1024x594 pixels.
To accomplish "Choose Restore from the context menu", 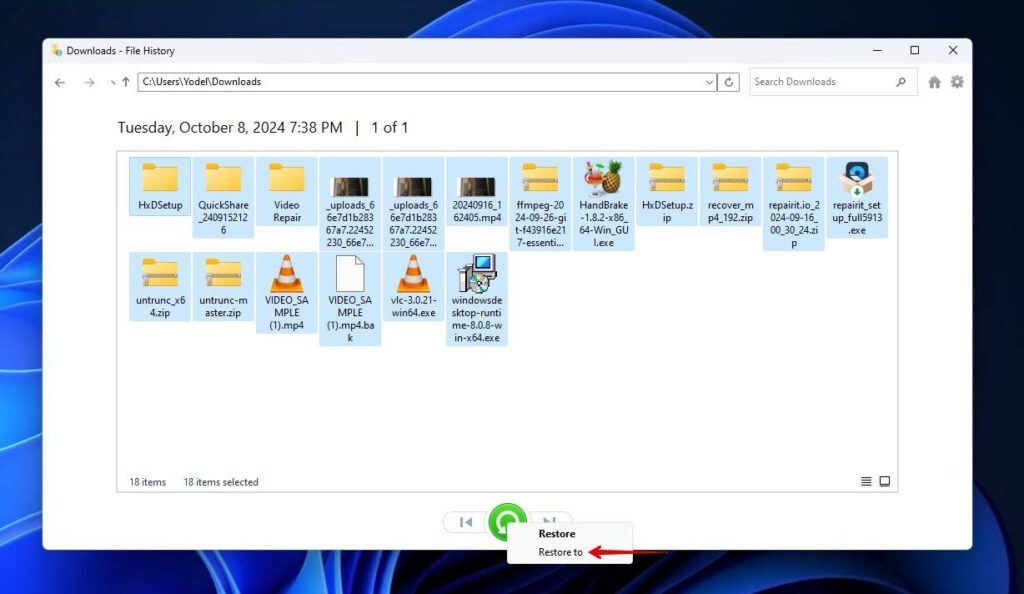I will pos(556,533).
